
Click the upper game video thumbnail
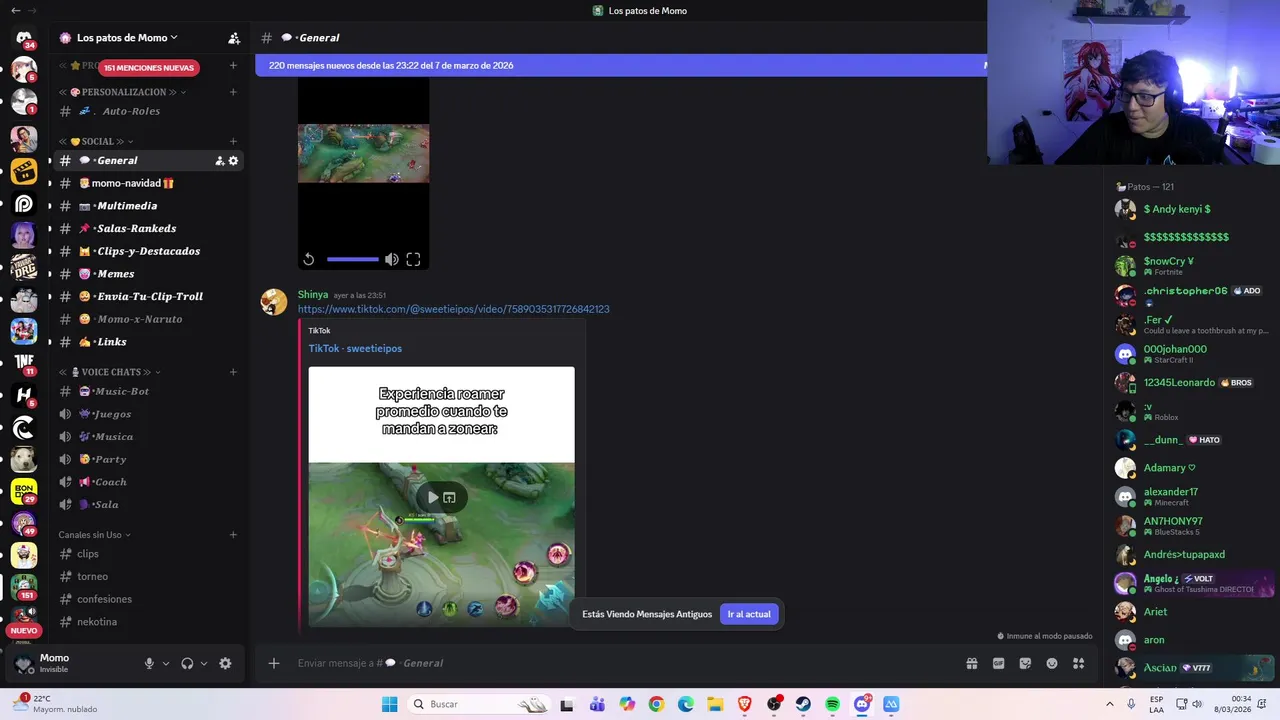point(364,153)
